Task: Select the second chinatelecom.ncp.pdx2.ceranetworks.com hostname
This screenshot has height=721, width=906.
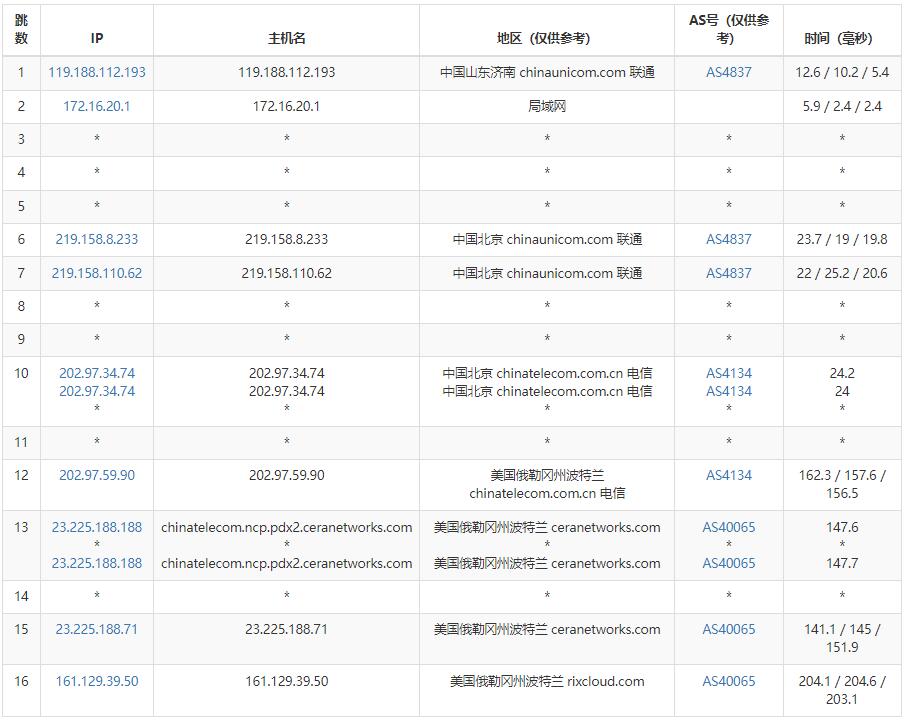Action: click(x=287, y=563)
